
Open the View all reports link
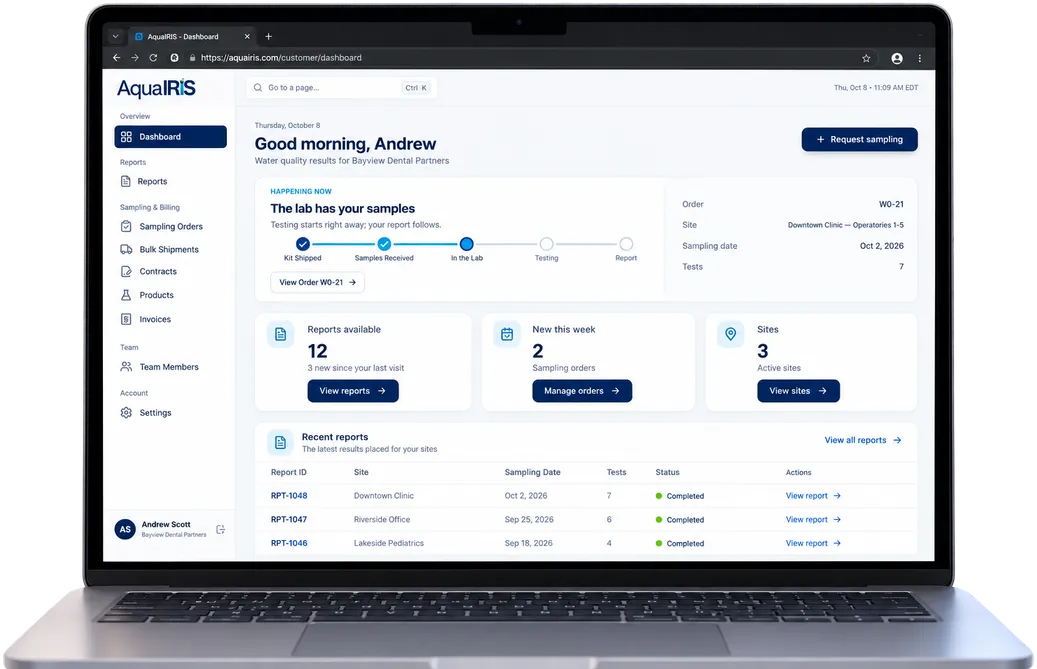[x=863, y=440]
